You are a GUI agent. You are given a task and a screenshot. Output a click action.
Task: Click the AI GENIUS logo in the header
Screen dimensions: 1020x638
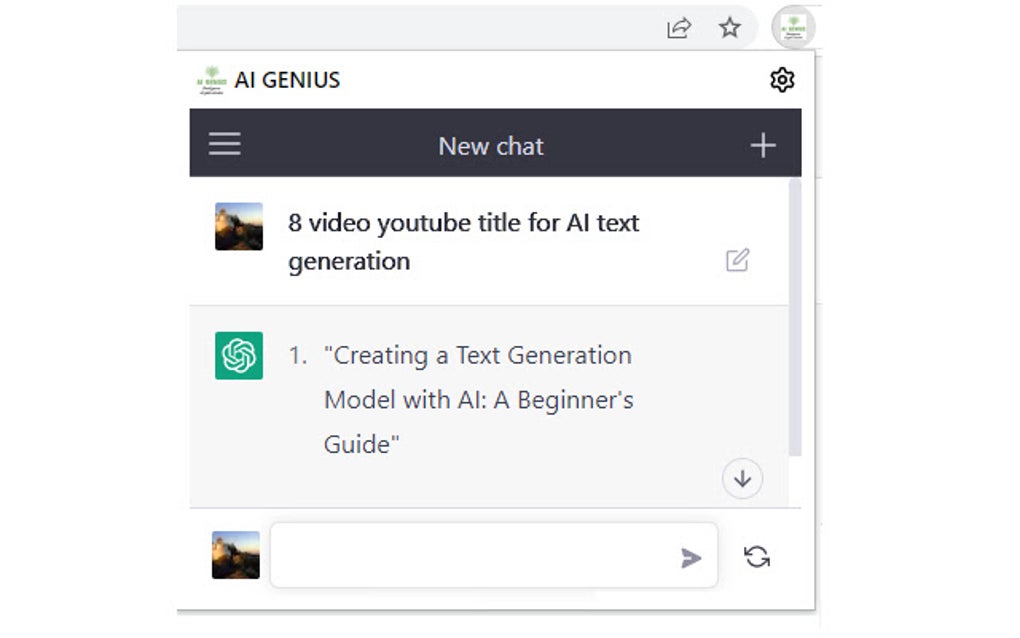coord(212,79)
